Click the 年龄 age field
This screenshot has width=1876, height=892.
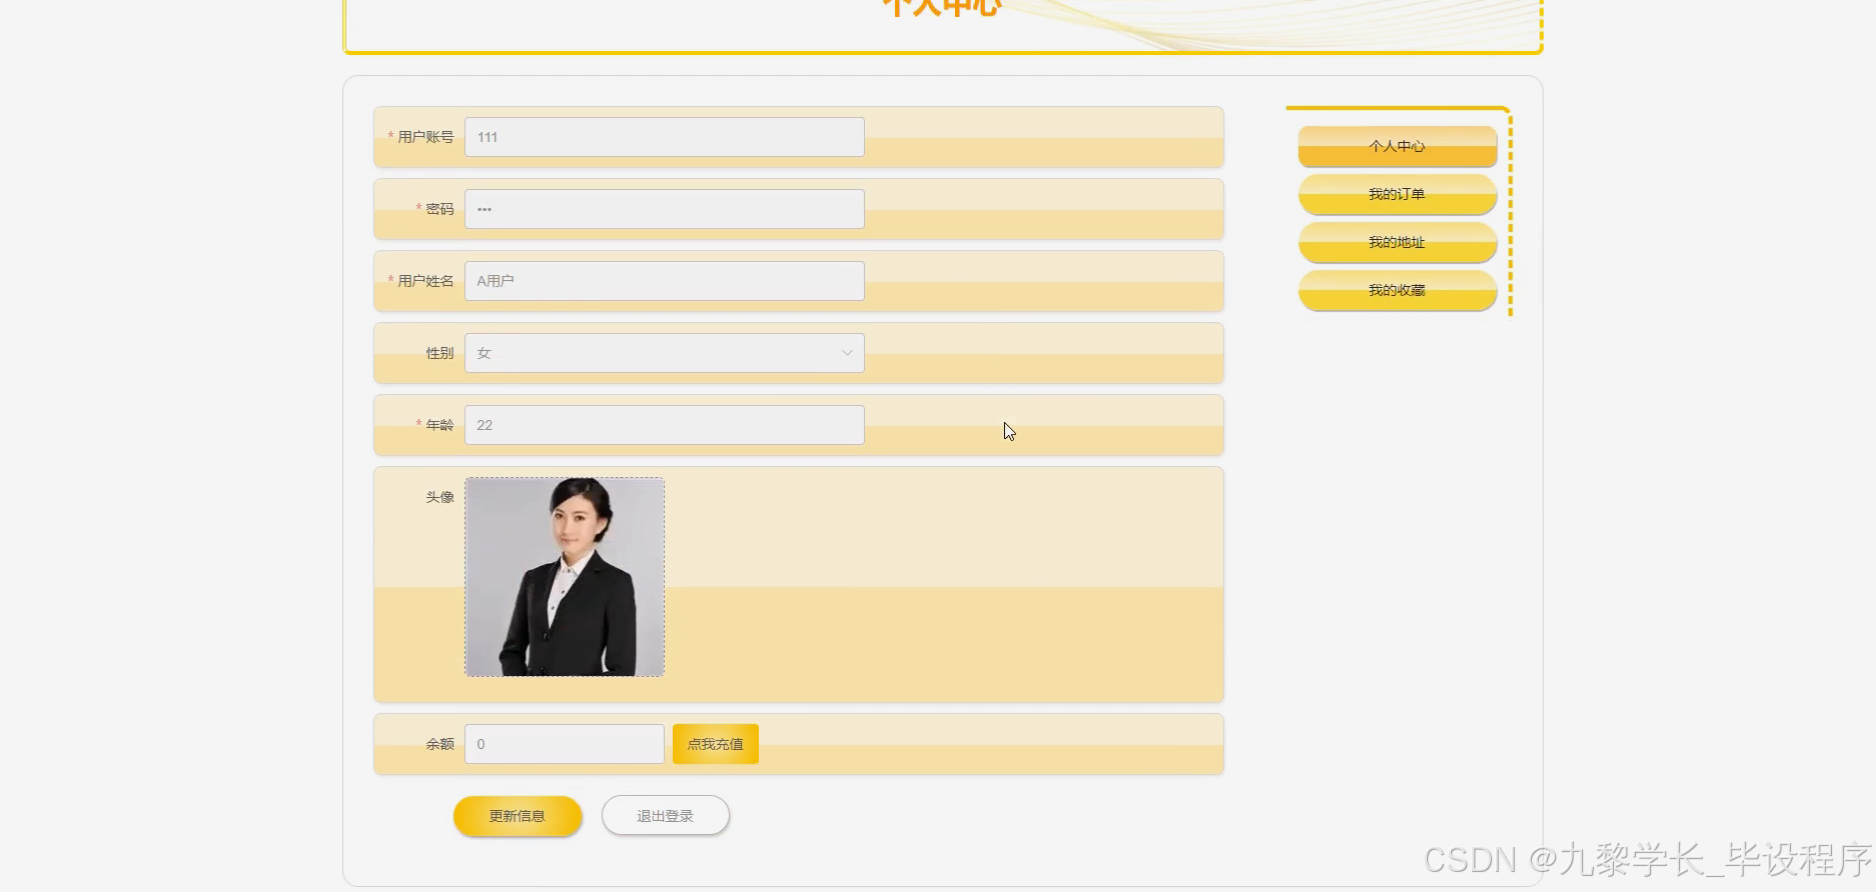pyautogui.click(x=664, y=425)
